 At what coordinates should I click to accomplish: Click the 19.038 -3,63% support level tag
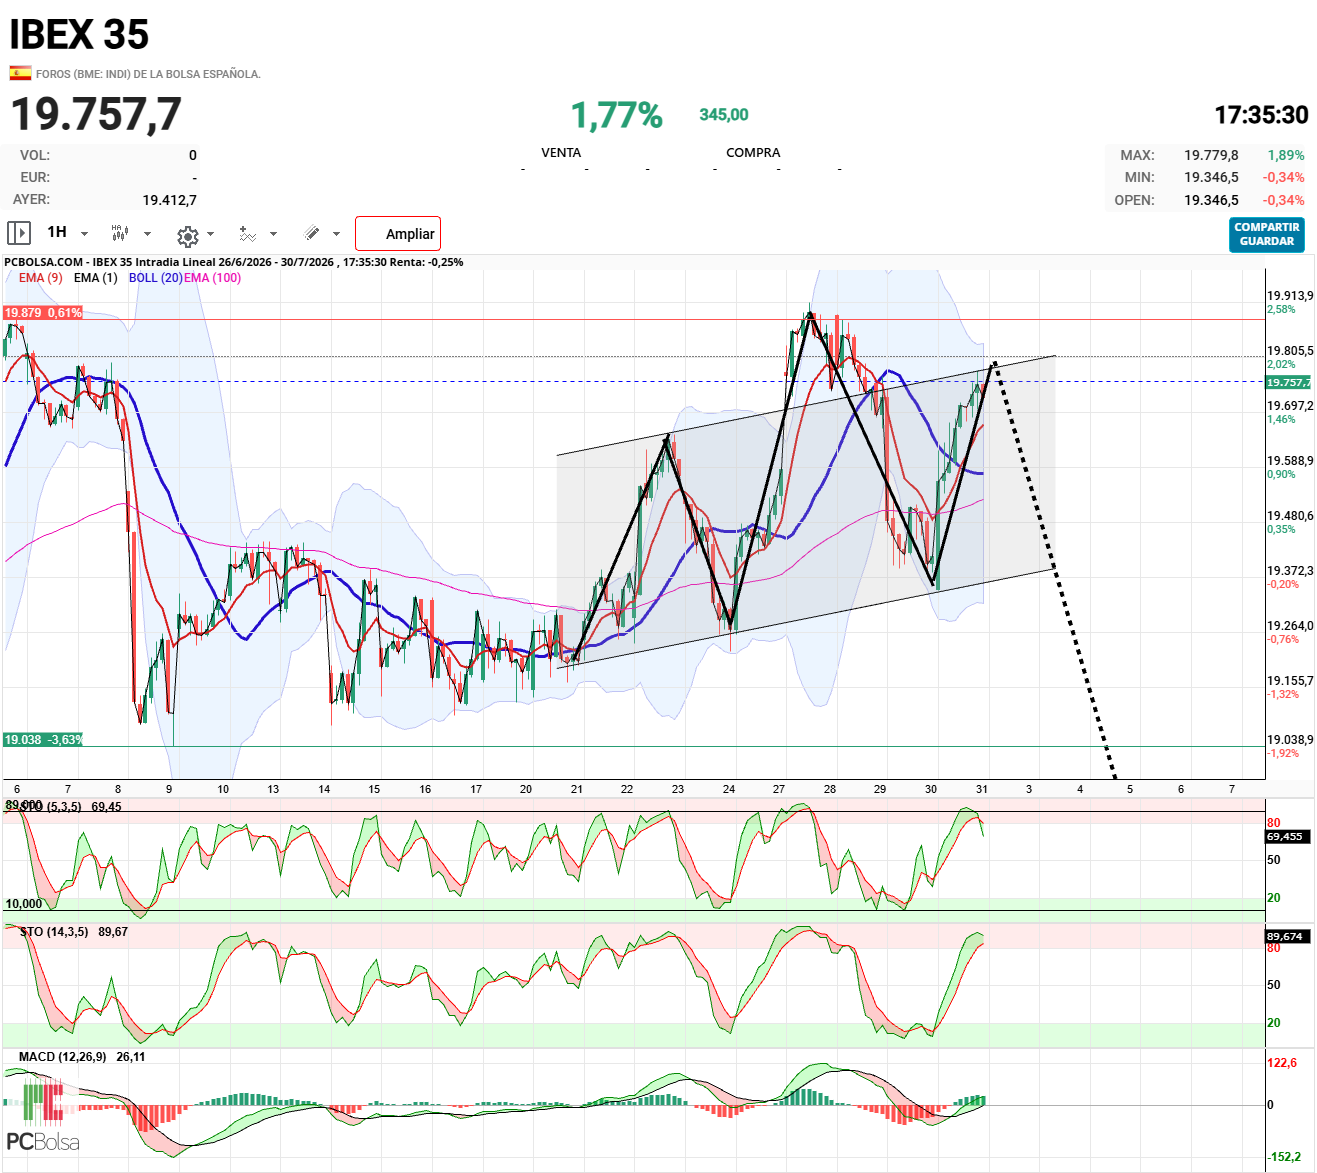coord(43,740)
